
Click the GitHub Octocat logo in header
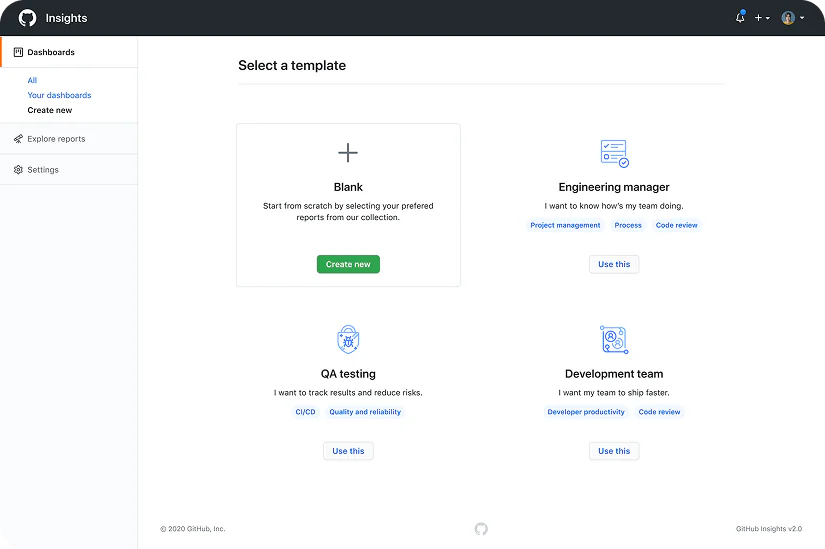coord(27,18)
